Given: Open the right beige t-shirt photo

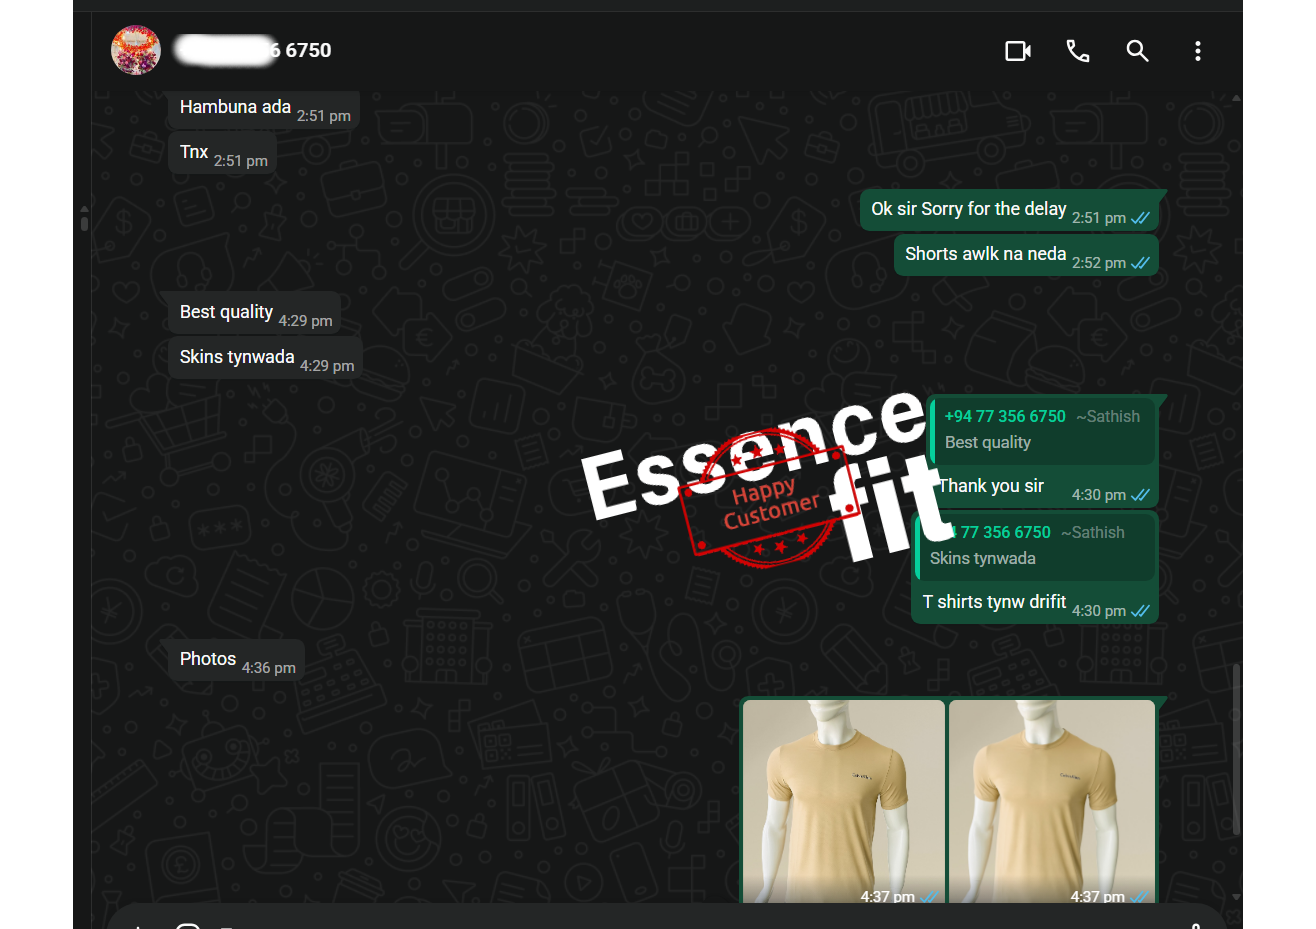Looking at the screenshot, I should 1052,802.
